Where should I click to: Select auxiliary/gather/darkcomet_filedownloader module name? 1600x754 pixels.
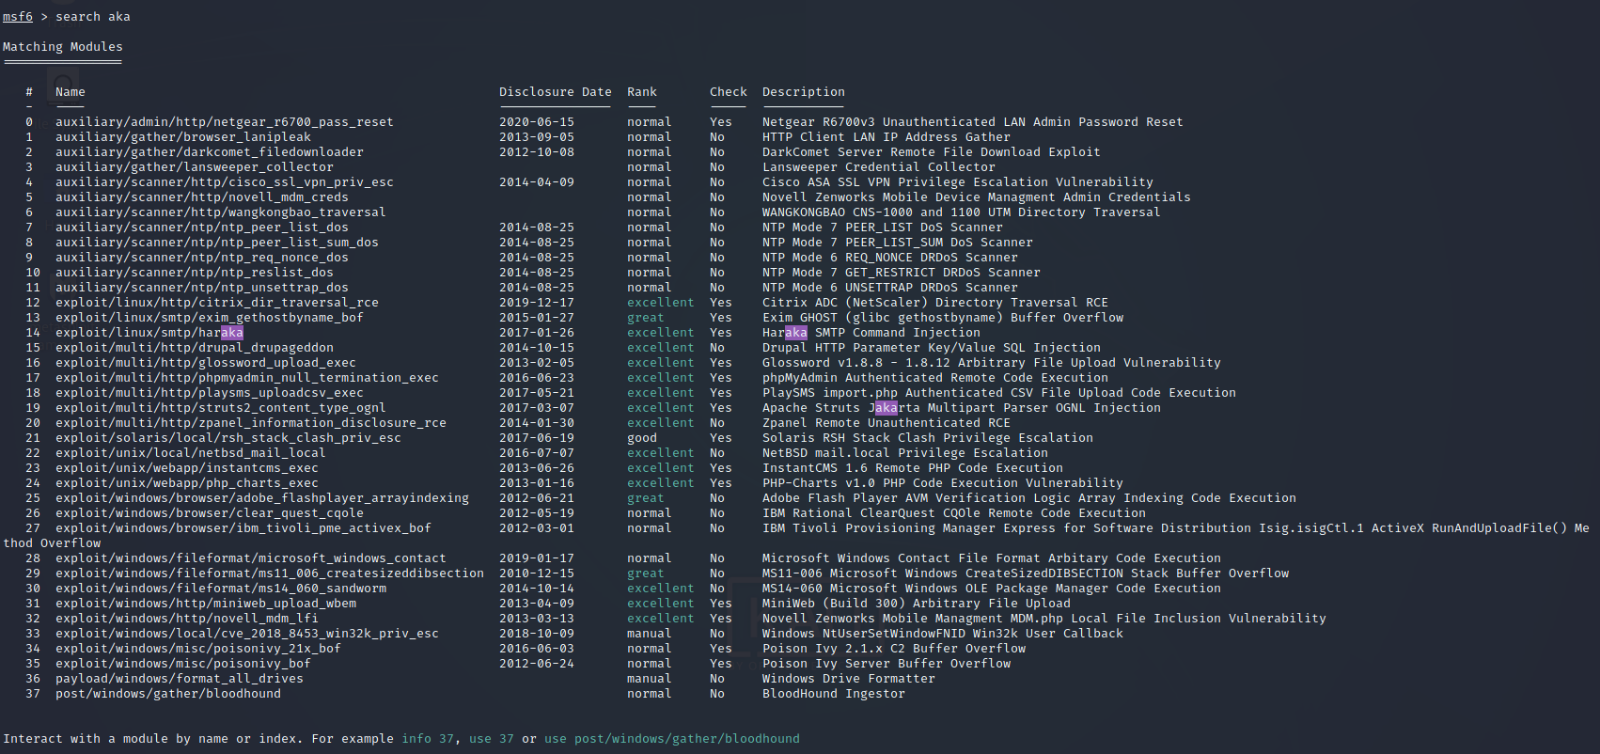(x=209, y=152)
